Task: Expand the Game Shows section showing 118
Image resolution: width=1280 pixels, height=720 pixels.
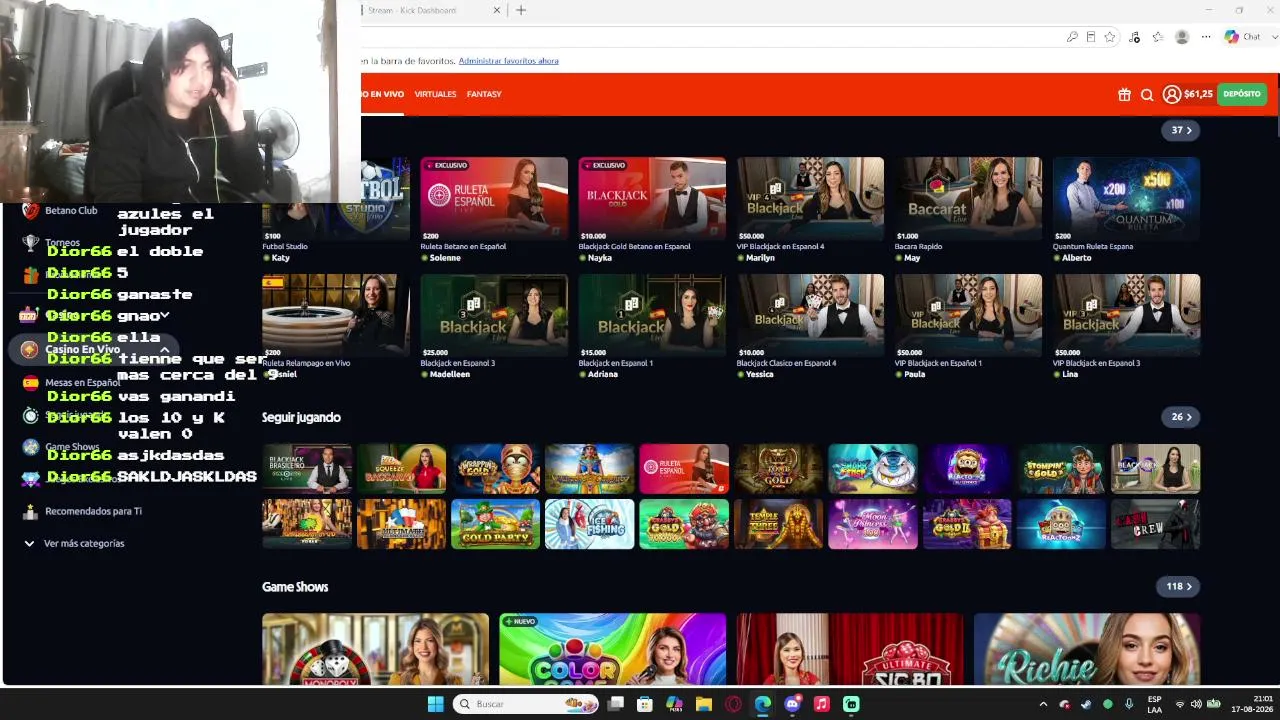Action: [x=1178, y=586]
